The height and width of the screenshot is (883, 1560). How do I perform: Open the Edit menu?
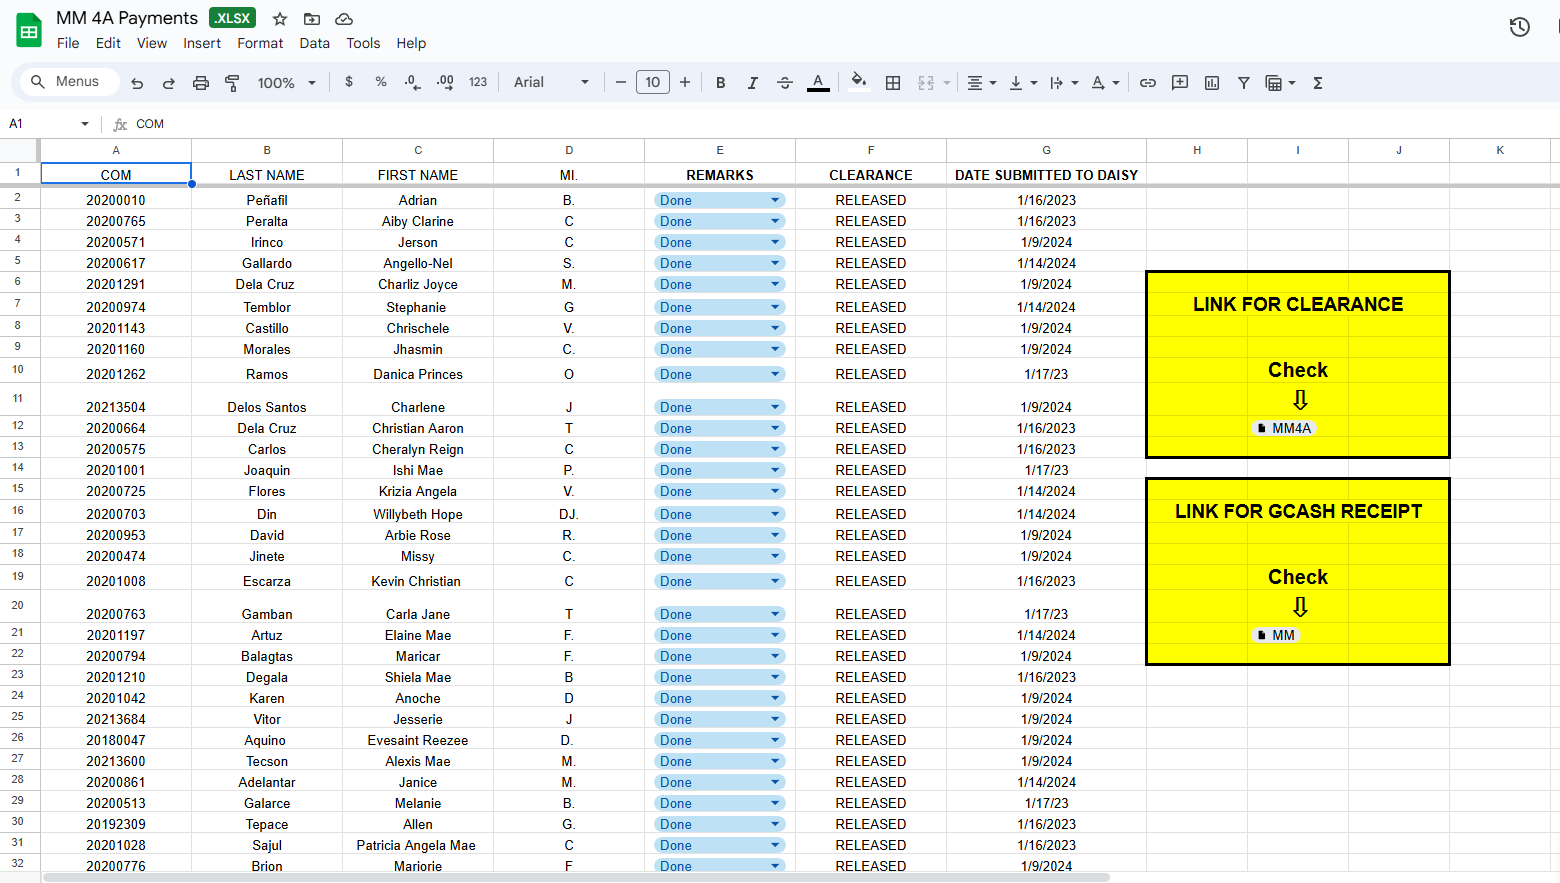pos(108,43)
